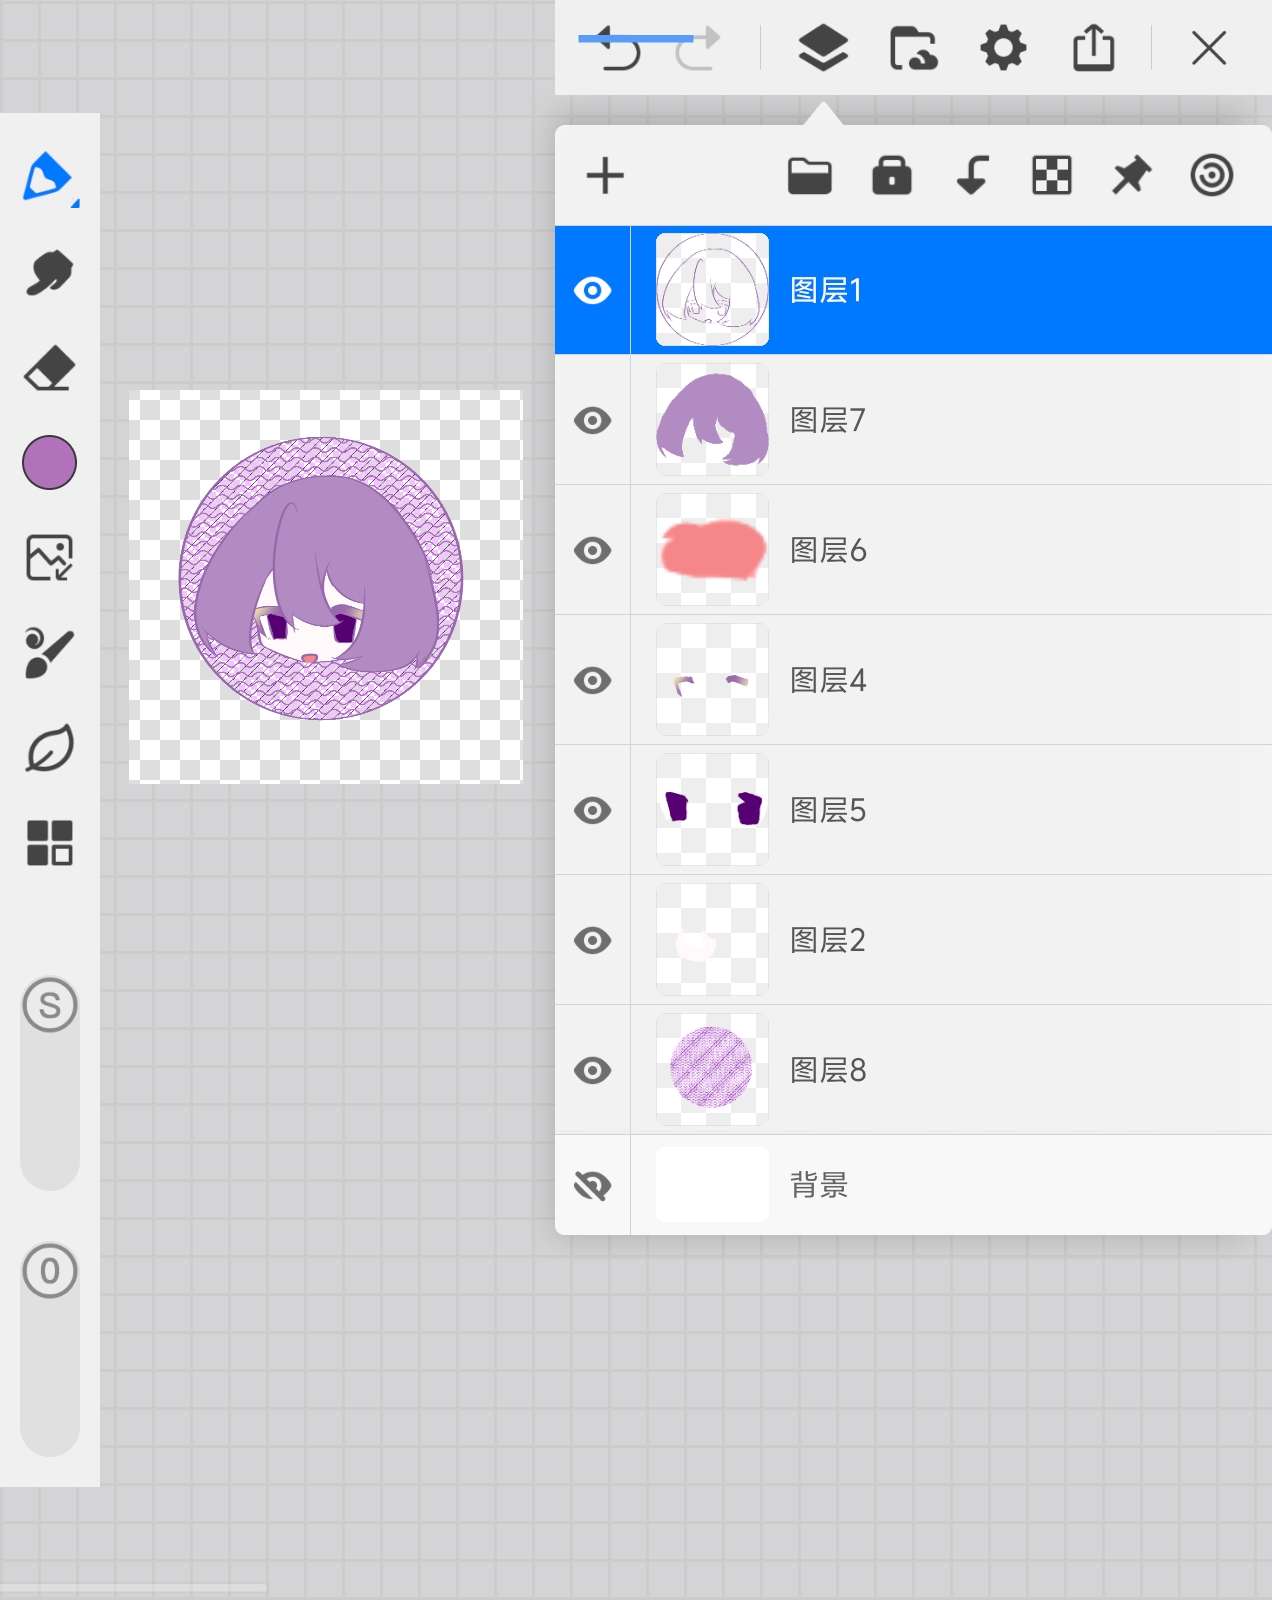Image resolution: width=1272 pixels, height=1600 pixels.
Task: Expand the grid panels tool menu
Action: [x=49, y=843]
